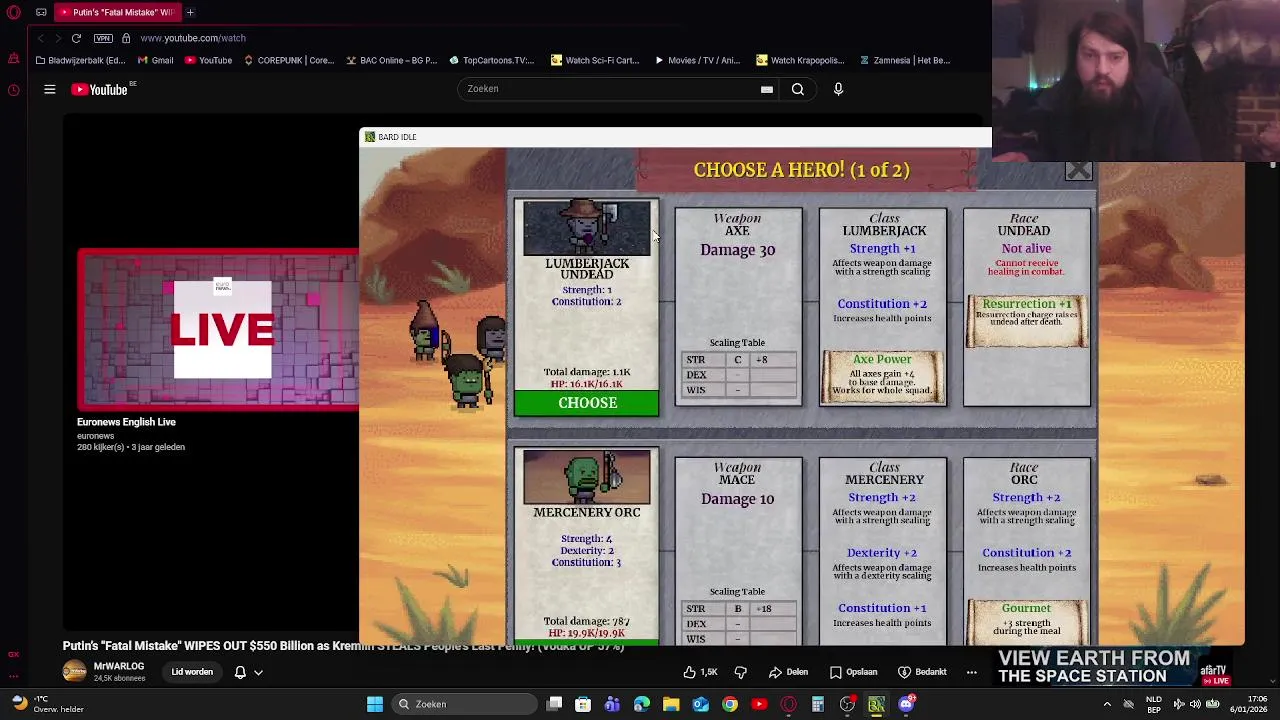Viewport: 1280px width, 720px height.
Task: Open Opera workspaces icon in tab bar
Action: [41, 12]
